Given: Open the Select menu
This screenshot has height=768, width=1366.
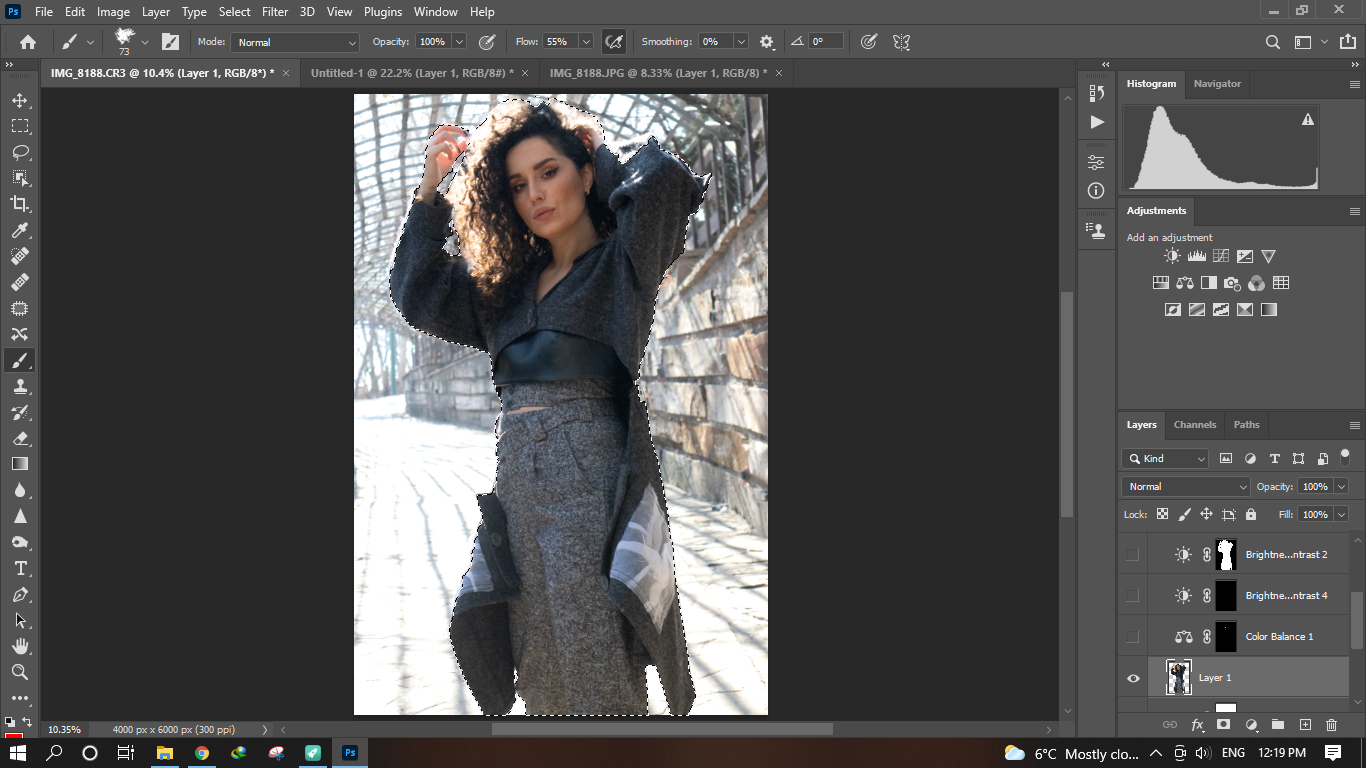Looking at the screenshot, I should point(235,12).
